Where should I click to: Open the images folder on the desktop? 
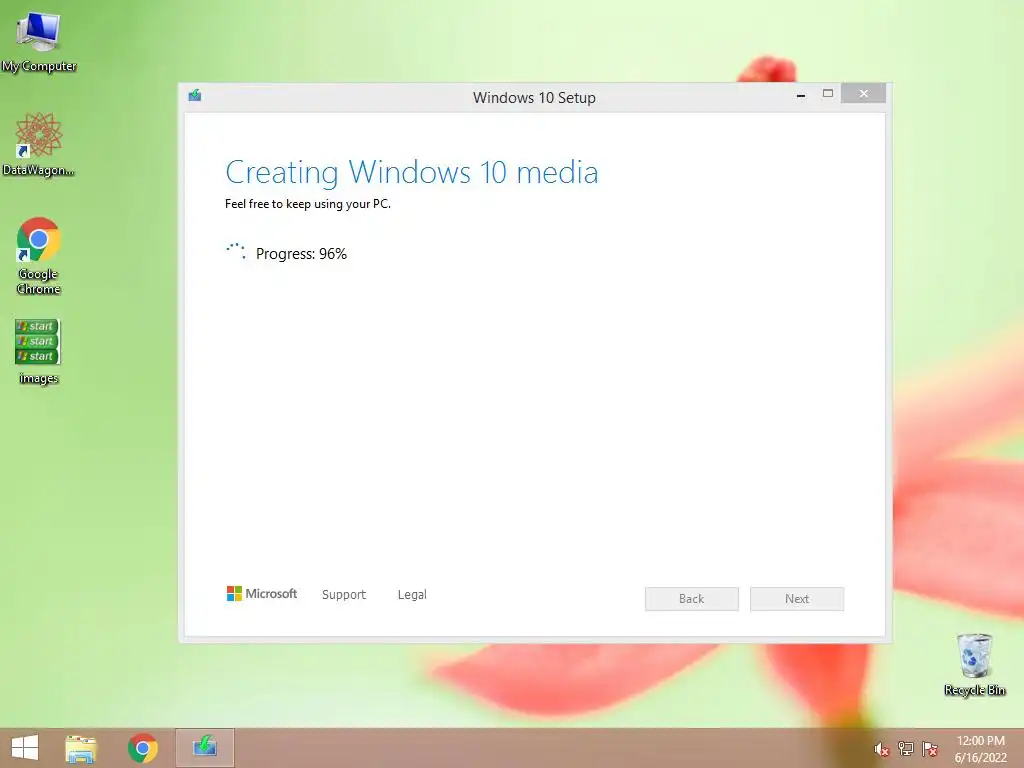[x=39, y=351]
